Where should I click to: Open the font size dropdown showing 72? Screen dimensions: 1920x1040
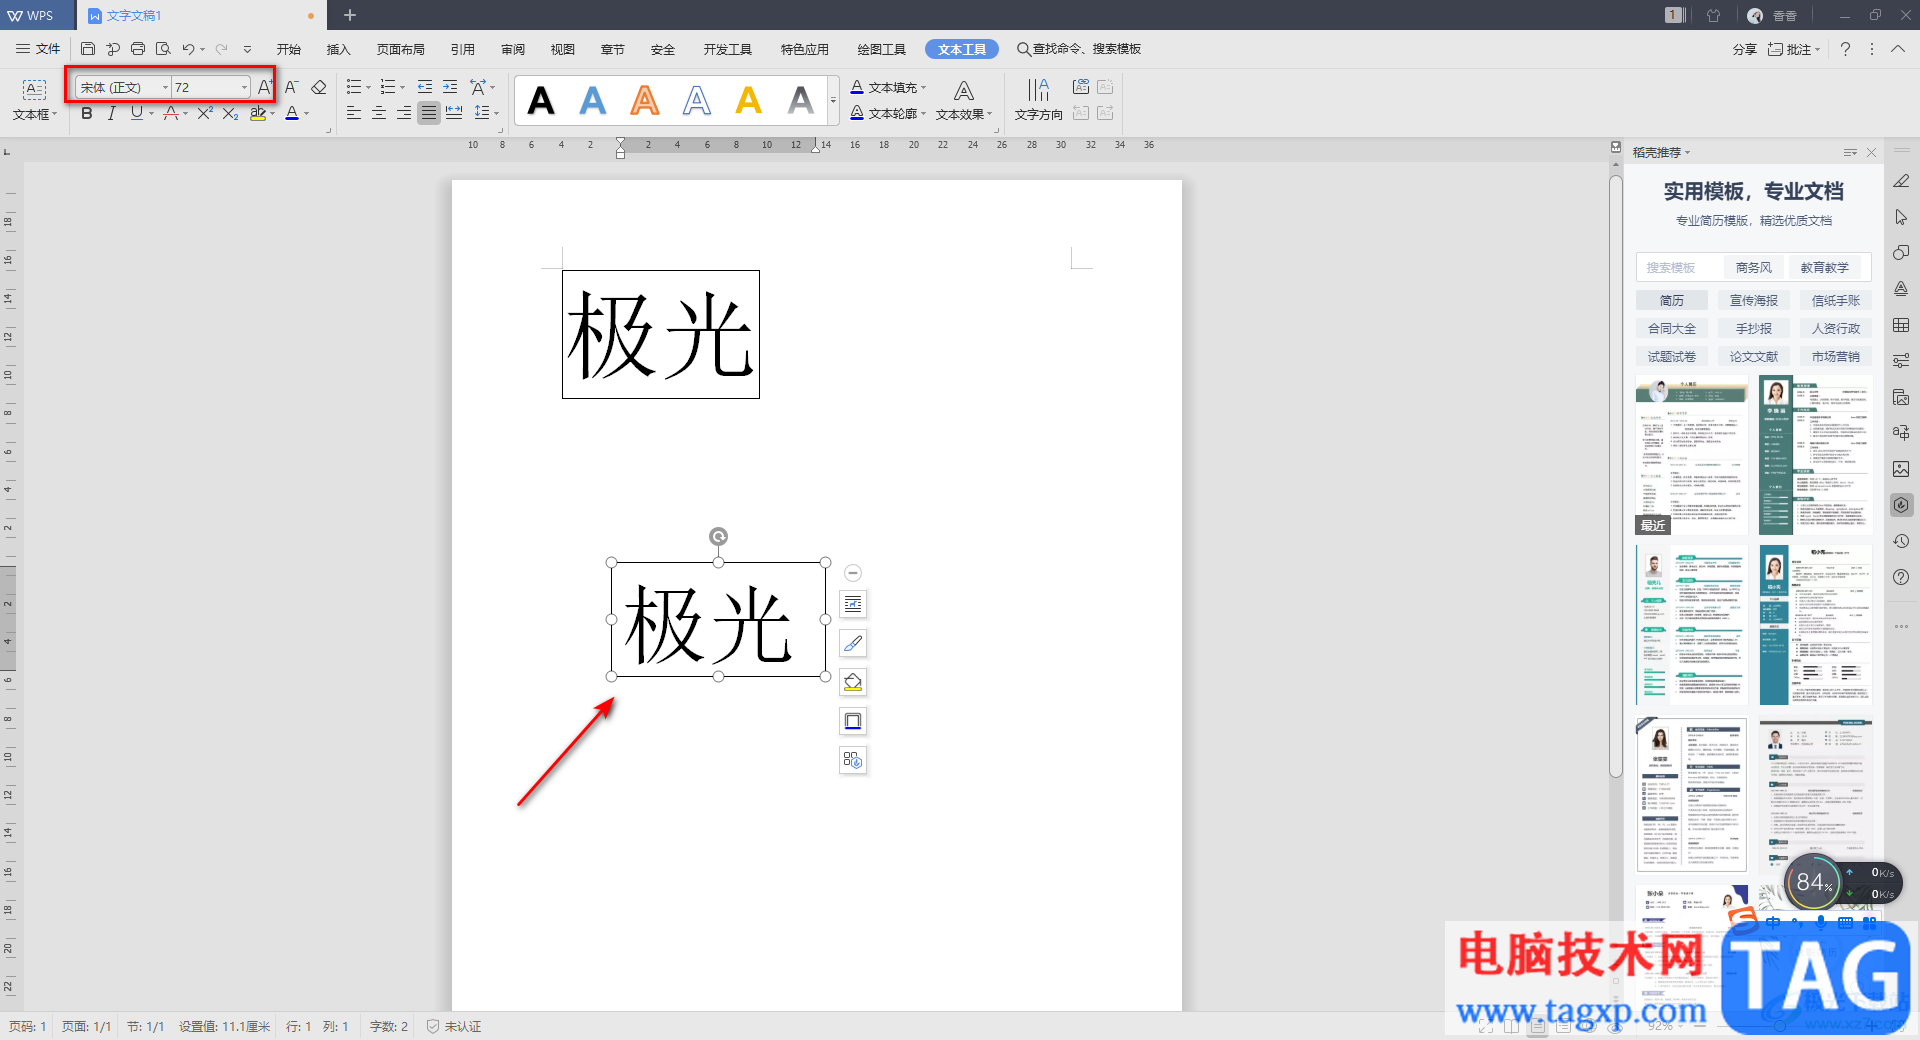pyautogui.click(x=244, y=88)
